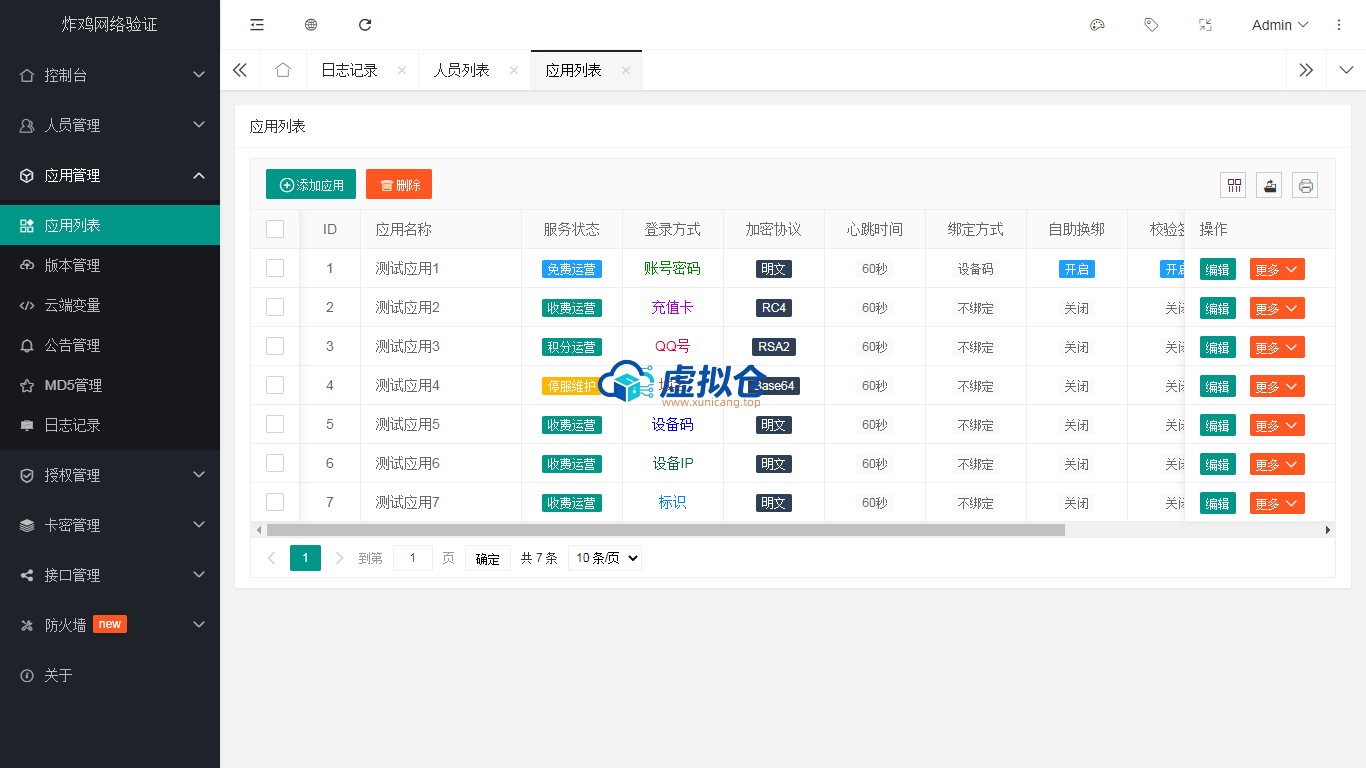Open 公告管理 in the sidebar
The height and width of the screenshot is (768, 1366).
point(110,345)
